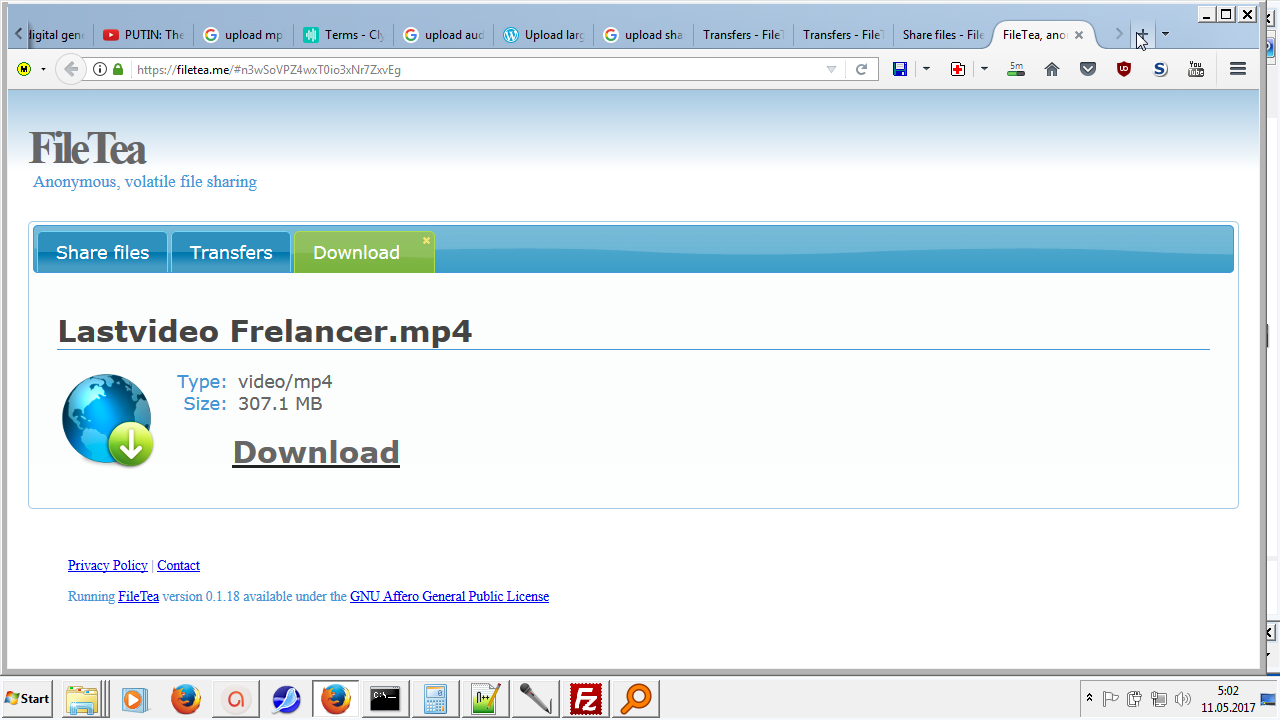Open the dropdown beside the save icon
The height and width of the screenshot is (720, 1280).
926,69
